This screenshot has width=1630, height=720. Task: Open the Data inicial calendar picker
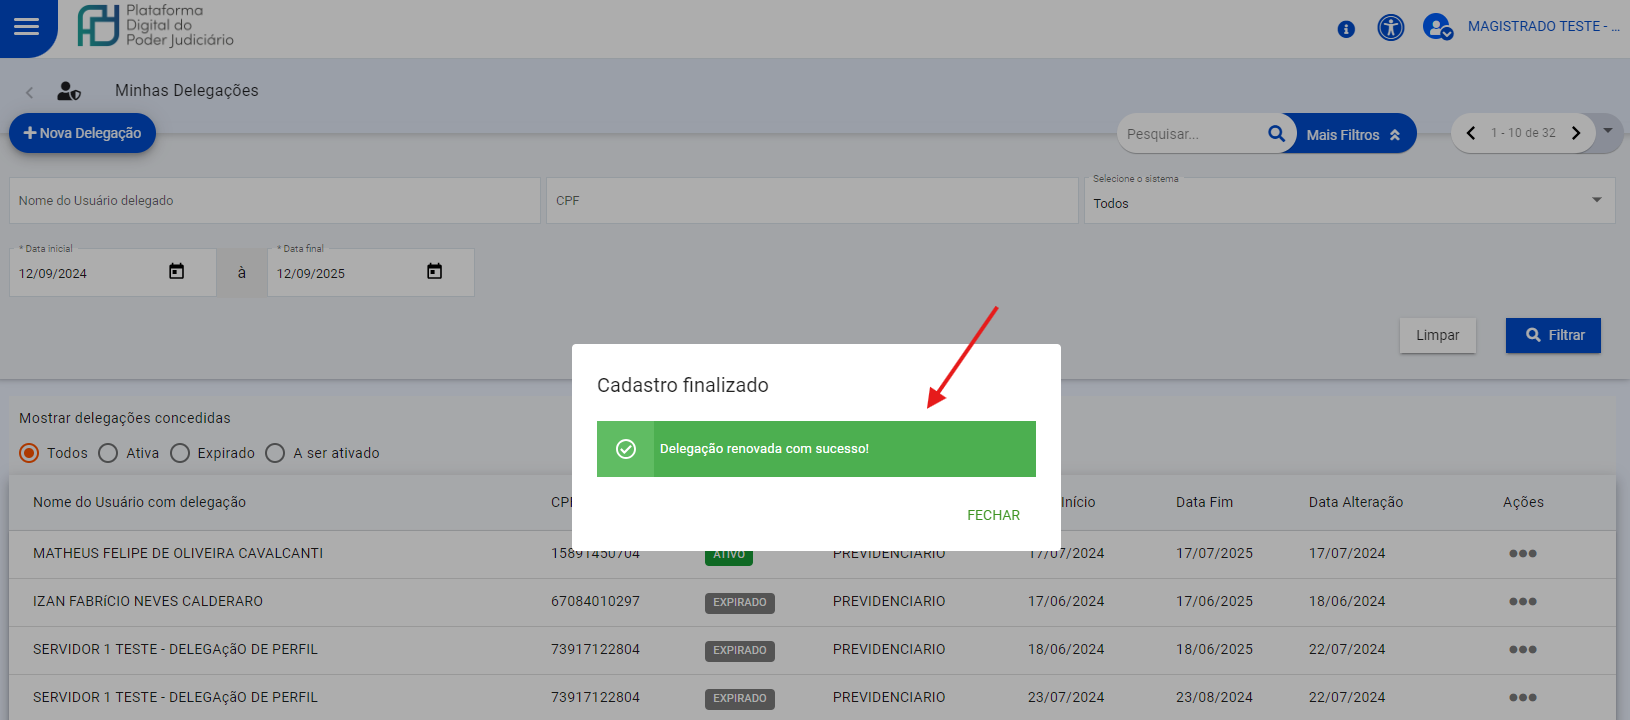coord(177,272)
